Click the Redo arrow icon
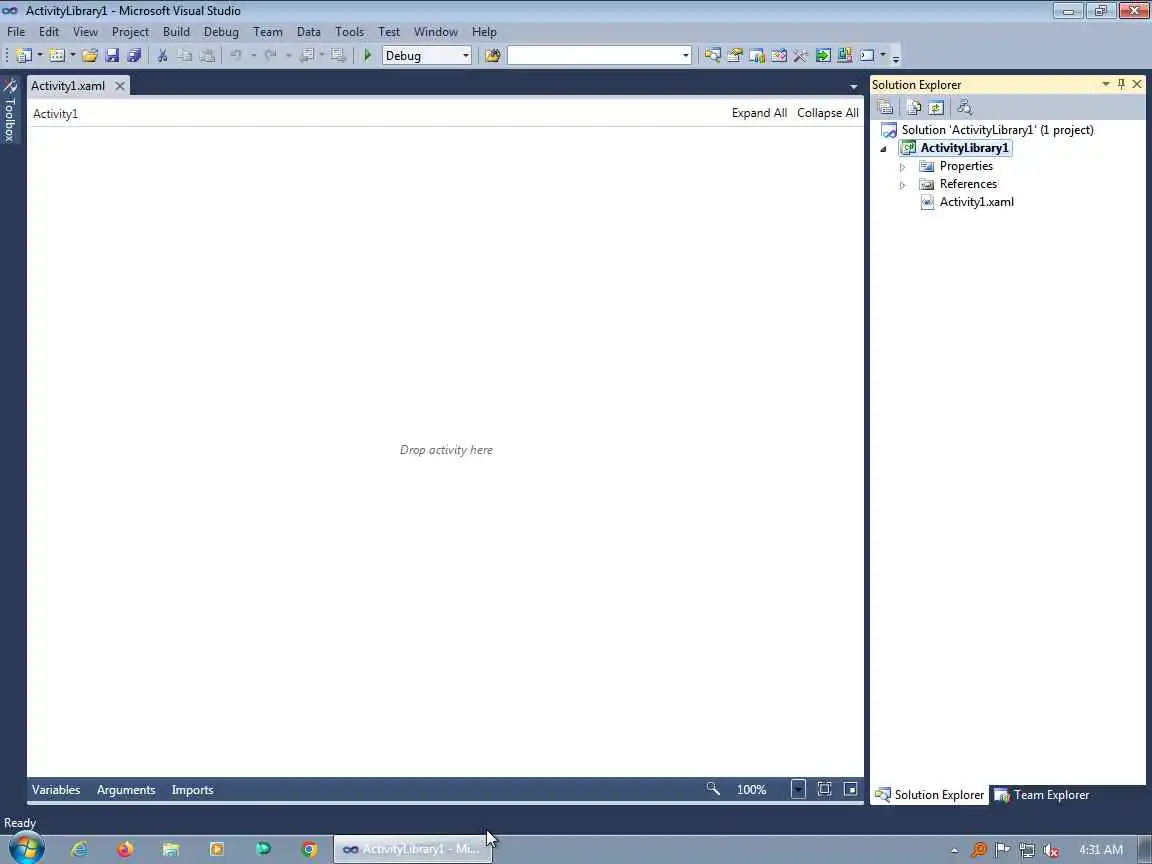 pyautogui.click(x=270, y=55)
